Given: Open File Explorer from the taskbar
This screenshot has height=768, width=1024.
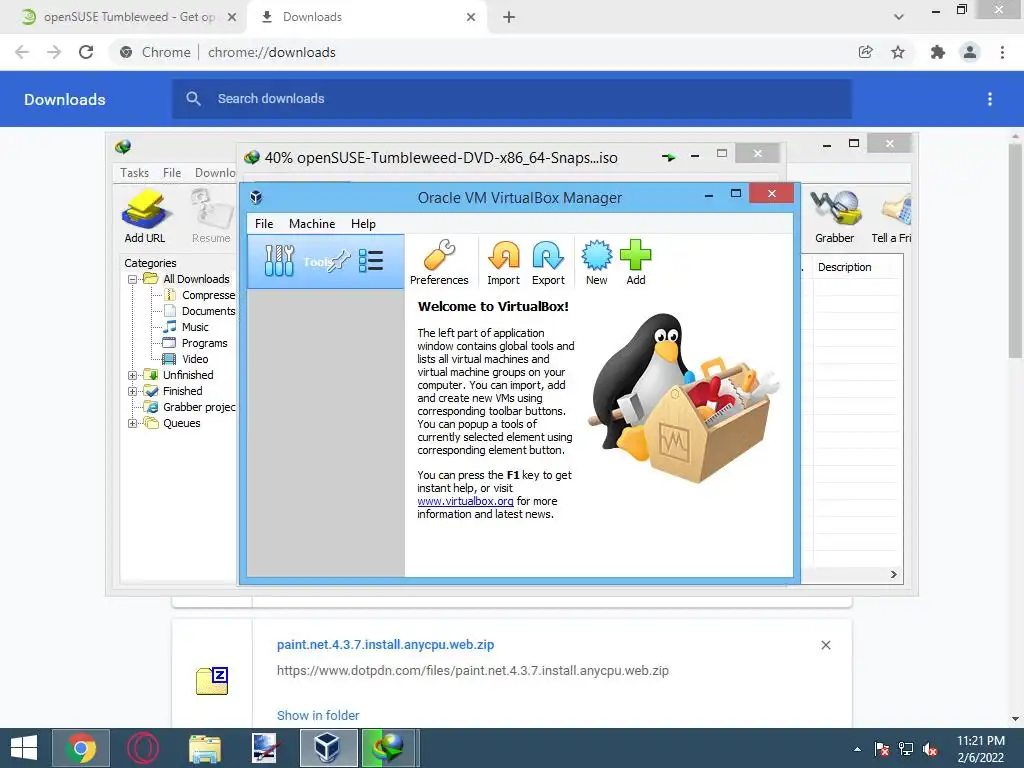Looking at the screenshot, I should tap(205, 748).
